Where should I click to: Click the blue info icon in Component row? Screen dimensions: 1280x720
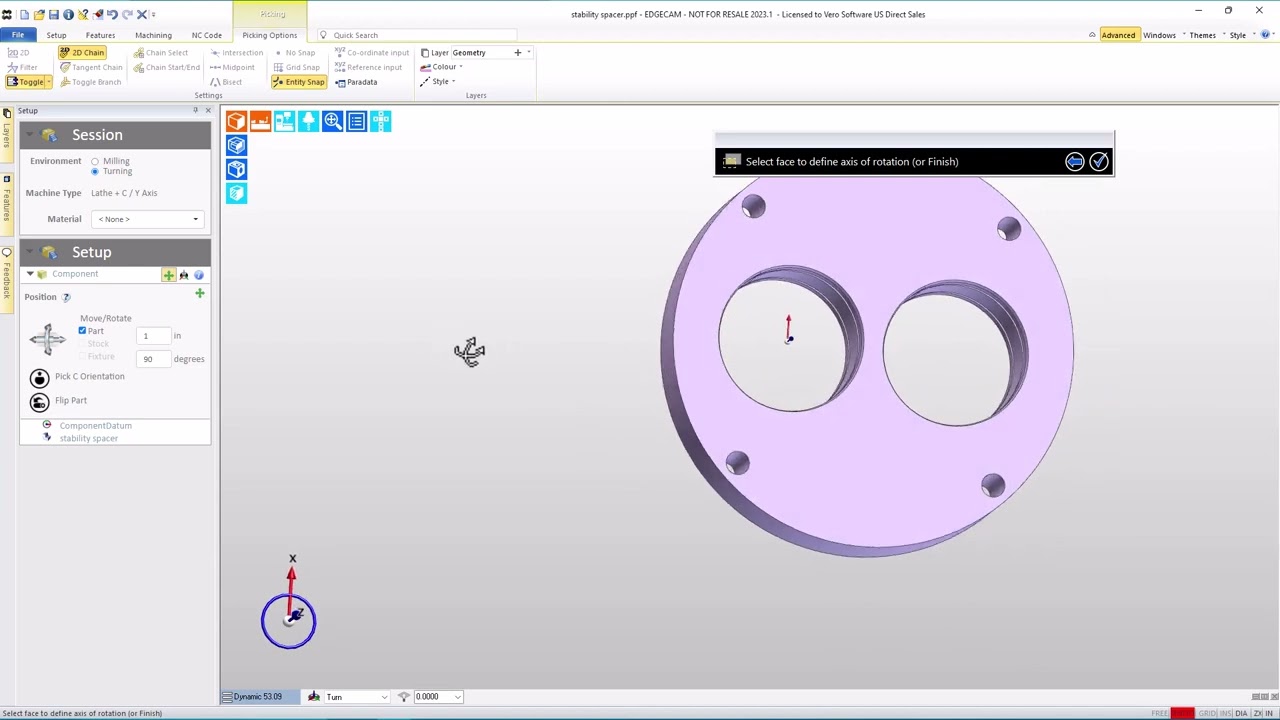pyautogui.click(x=198, y=275)
